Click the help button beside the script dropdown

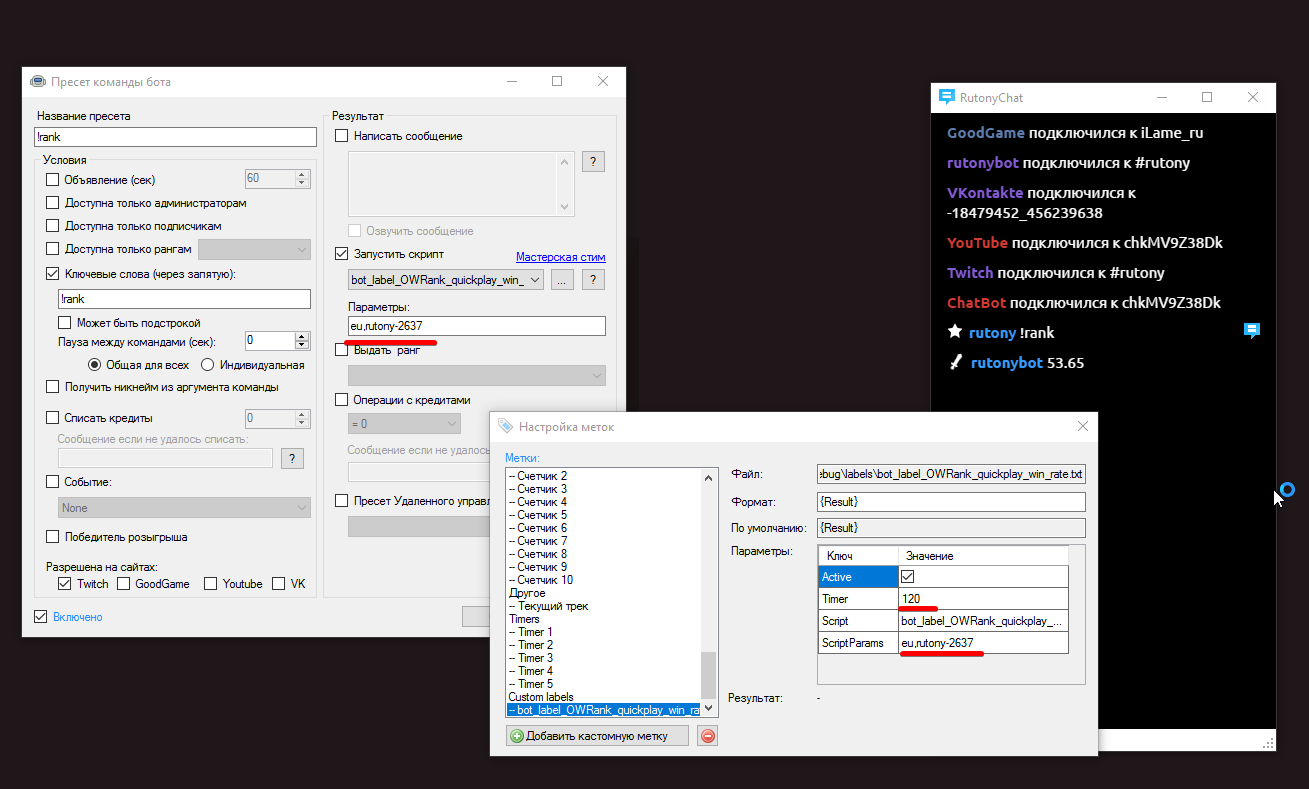tap(593, 280)
